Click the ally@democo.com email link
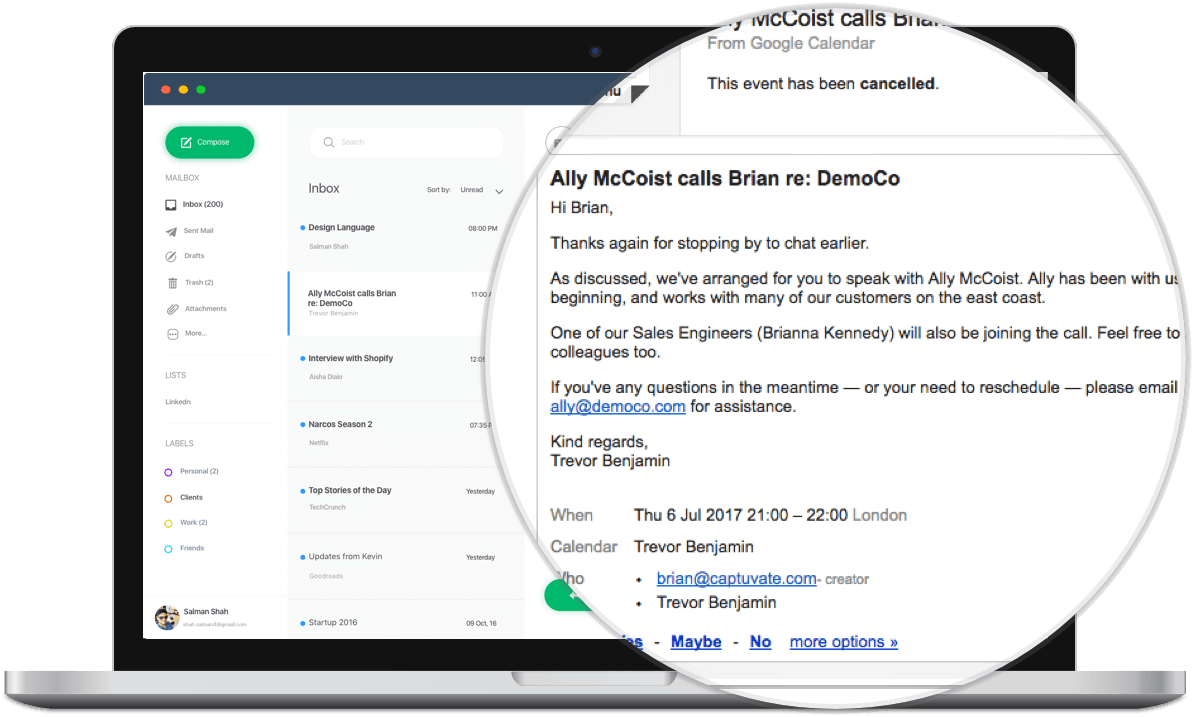The height and width of the screenshot is (717, 1194). [618, 406]
